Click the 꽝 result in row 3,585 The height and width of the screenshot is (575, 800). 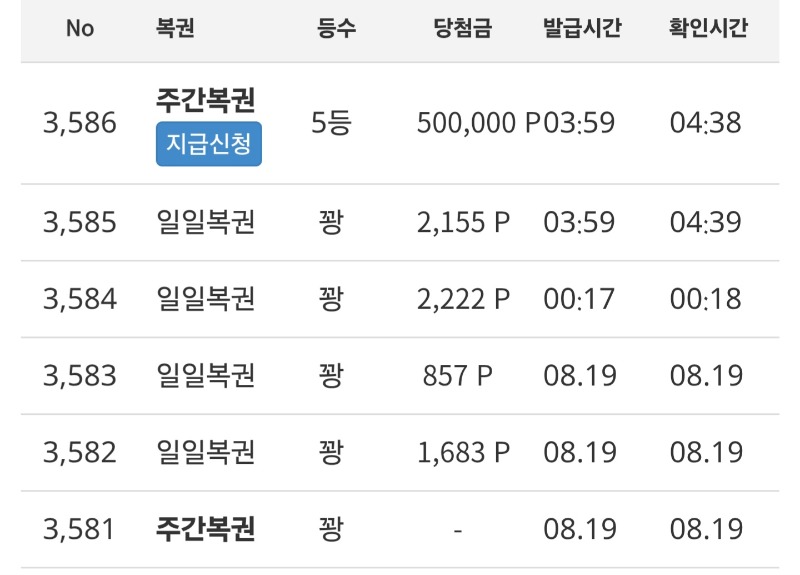coord(331,222)
